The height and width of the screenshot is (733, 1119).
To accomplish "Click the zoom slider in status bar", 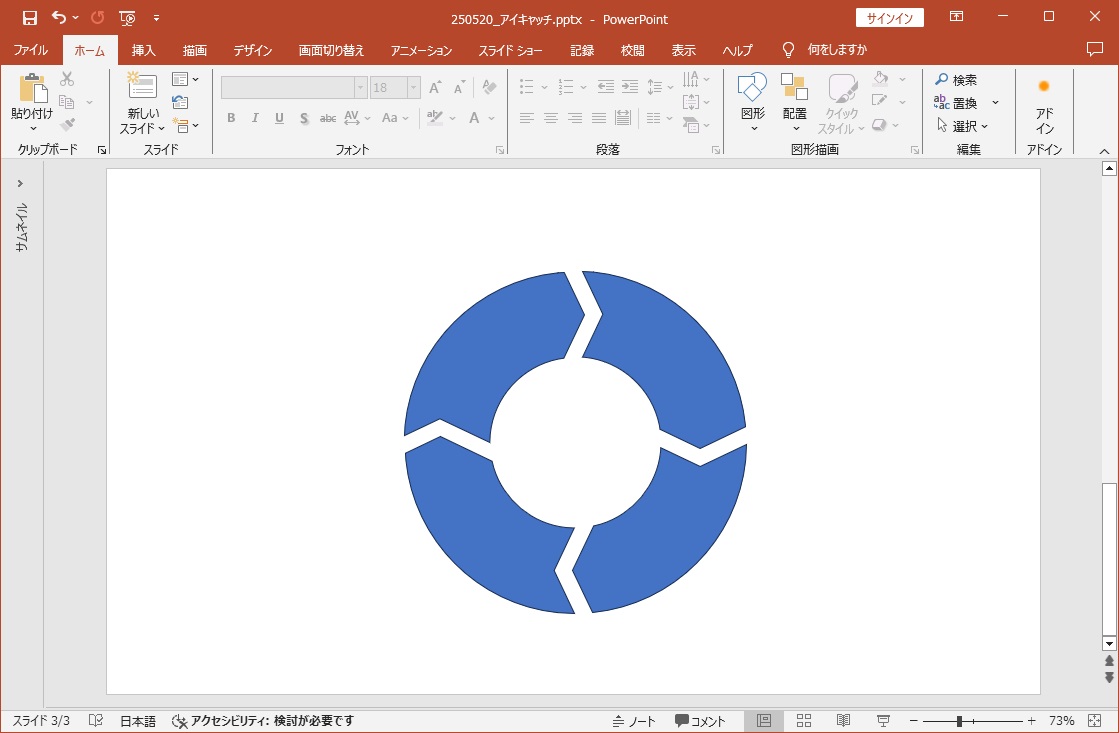I will (959, 721).
